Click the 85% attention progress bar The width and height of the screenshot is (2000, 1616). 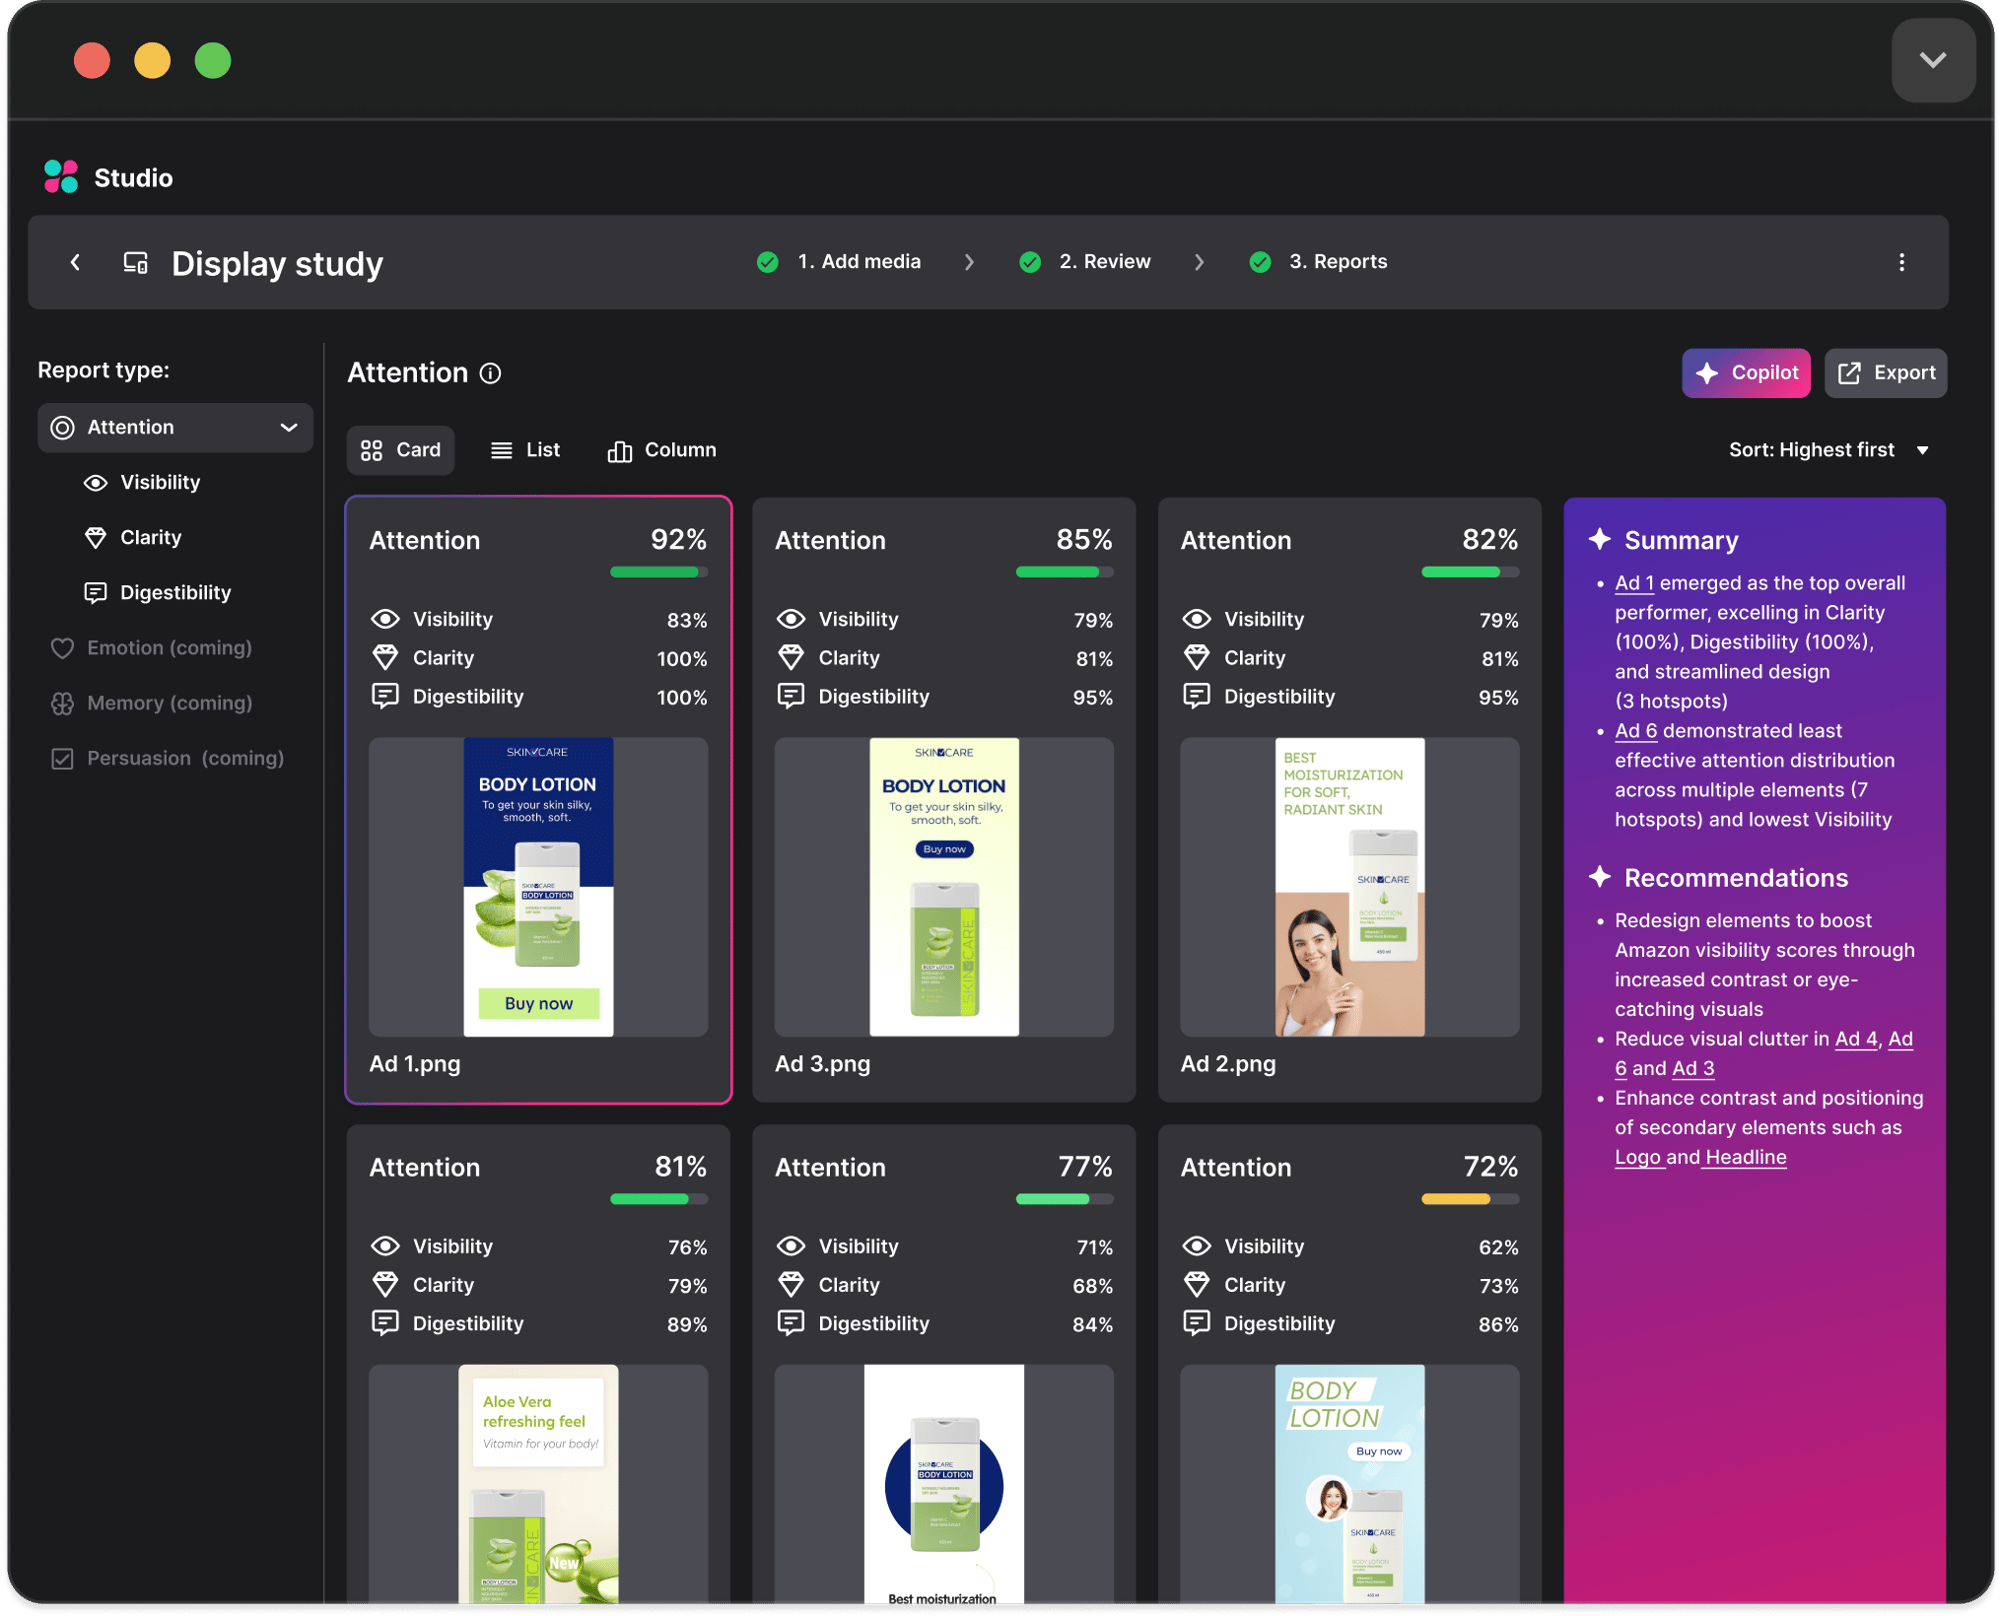coord(1064,572)
